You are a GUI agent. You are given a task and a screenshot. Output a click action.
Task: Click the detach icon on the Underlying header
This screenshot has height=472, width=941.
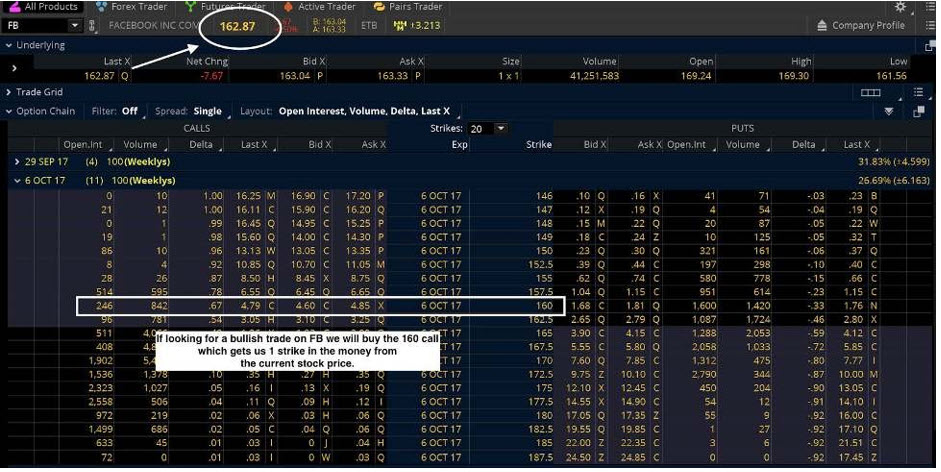point(930,46)
